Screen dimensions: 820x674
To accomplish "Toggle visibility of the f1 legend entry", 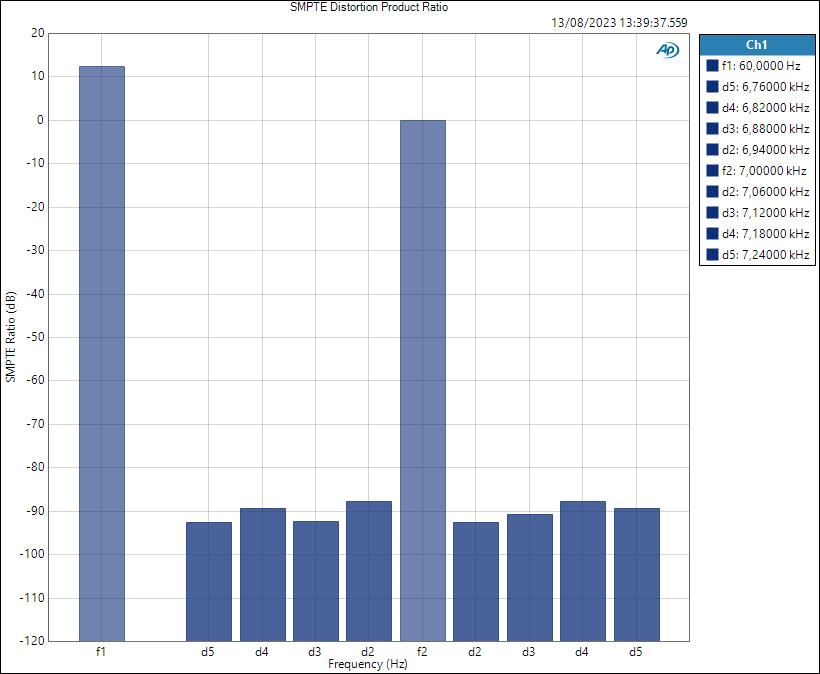I will tap(755, 65).
